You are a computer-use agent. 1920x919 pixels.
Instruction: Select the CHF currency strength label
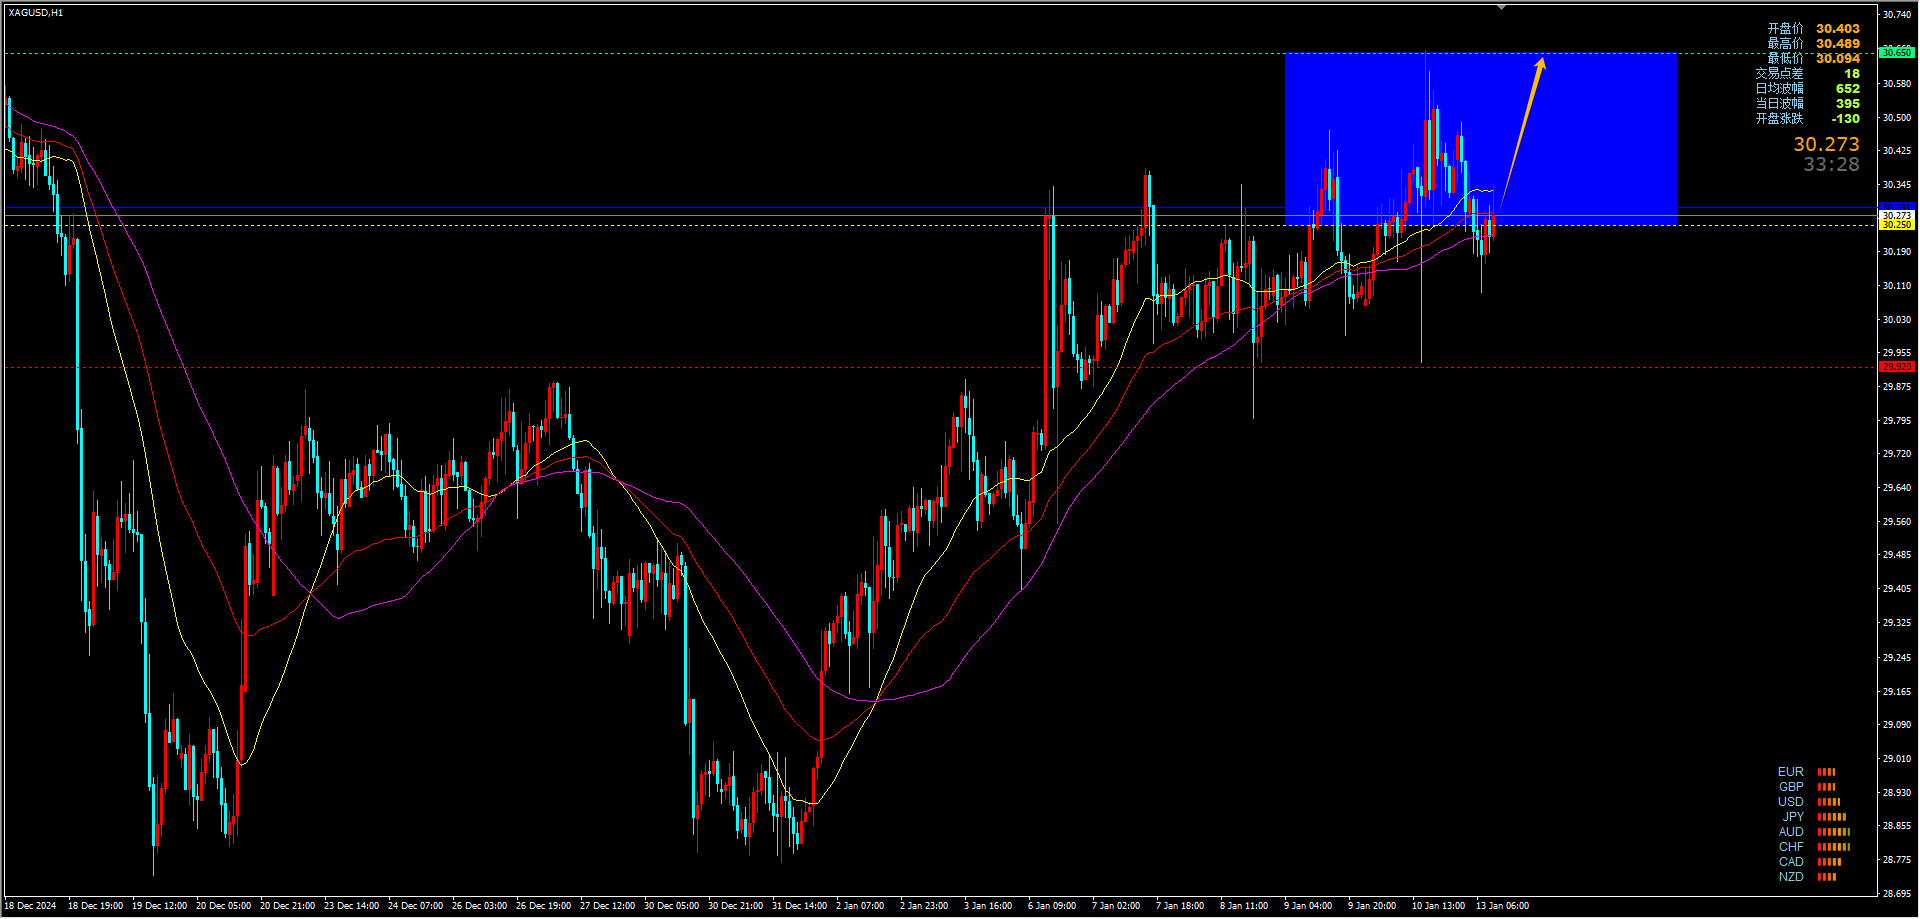pos(1790,847)
